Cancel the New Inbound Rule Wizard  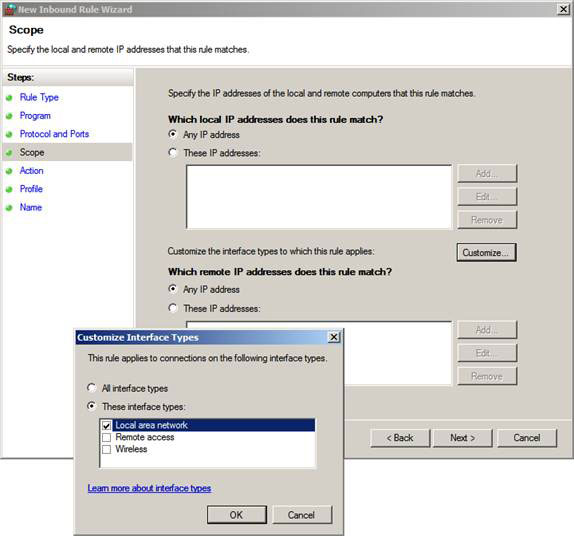(x=527, y=438)
